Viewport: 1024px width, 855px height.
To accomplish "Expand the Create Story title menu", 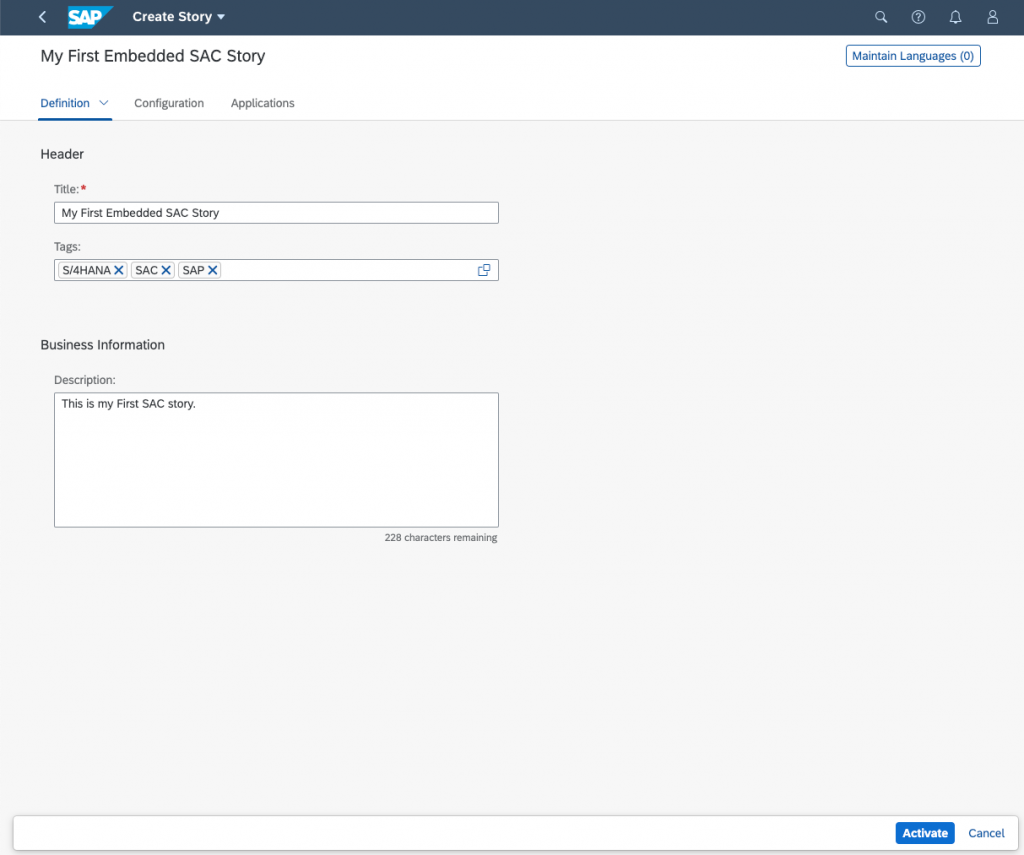I will coord(221,17).
